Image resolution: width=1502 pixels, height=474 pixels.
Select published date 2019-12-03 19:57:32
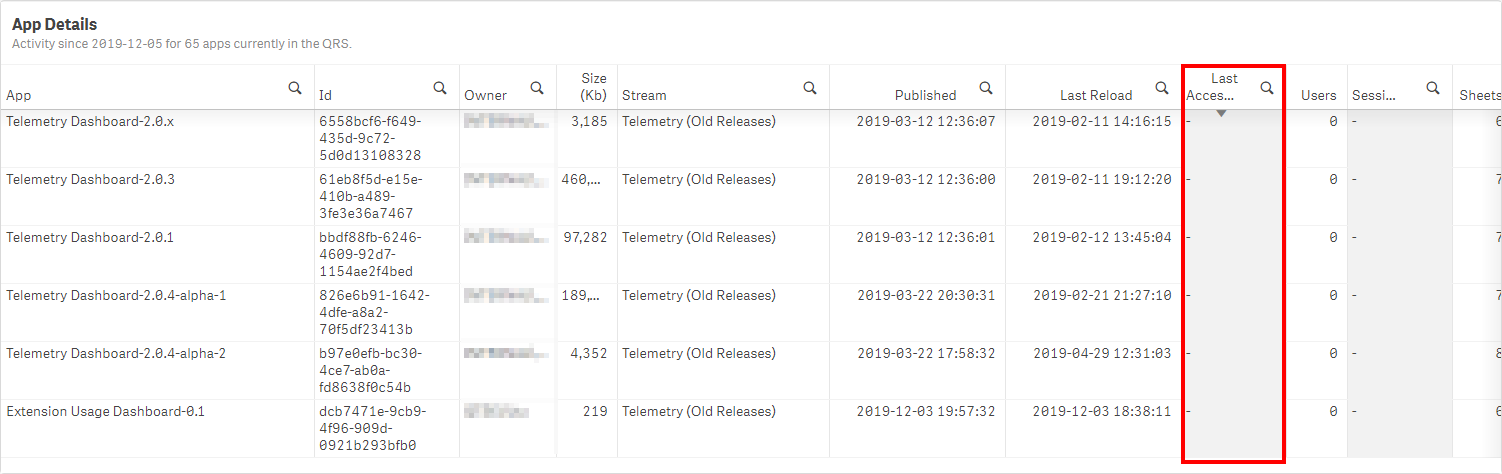[926, 411]
